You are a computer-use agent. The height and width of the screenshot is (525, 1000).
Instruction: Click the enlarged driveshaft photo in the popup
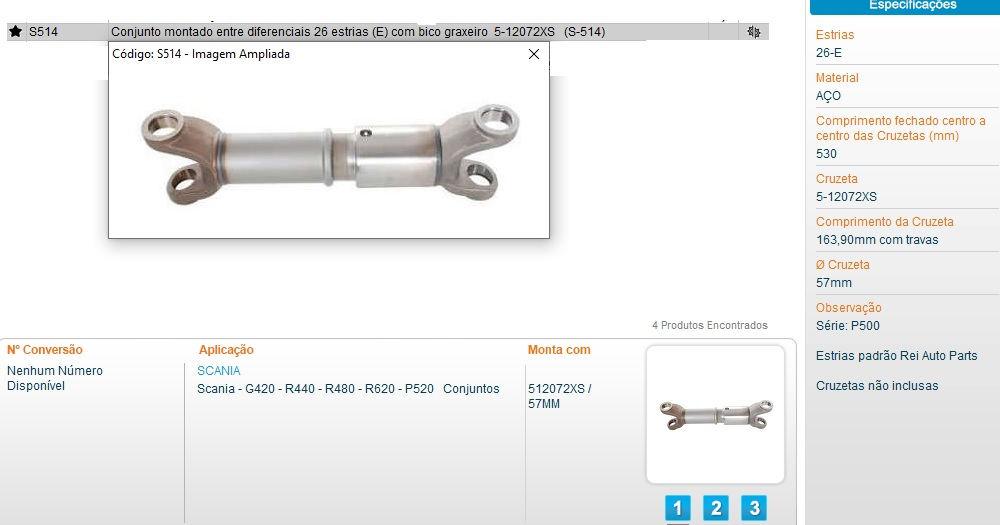(330, 154)
